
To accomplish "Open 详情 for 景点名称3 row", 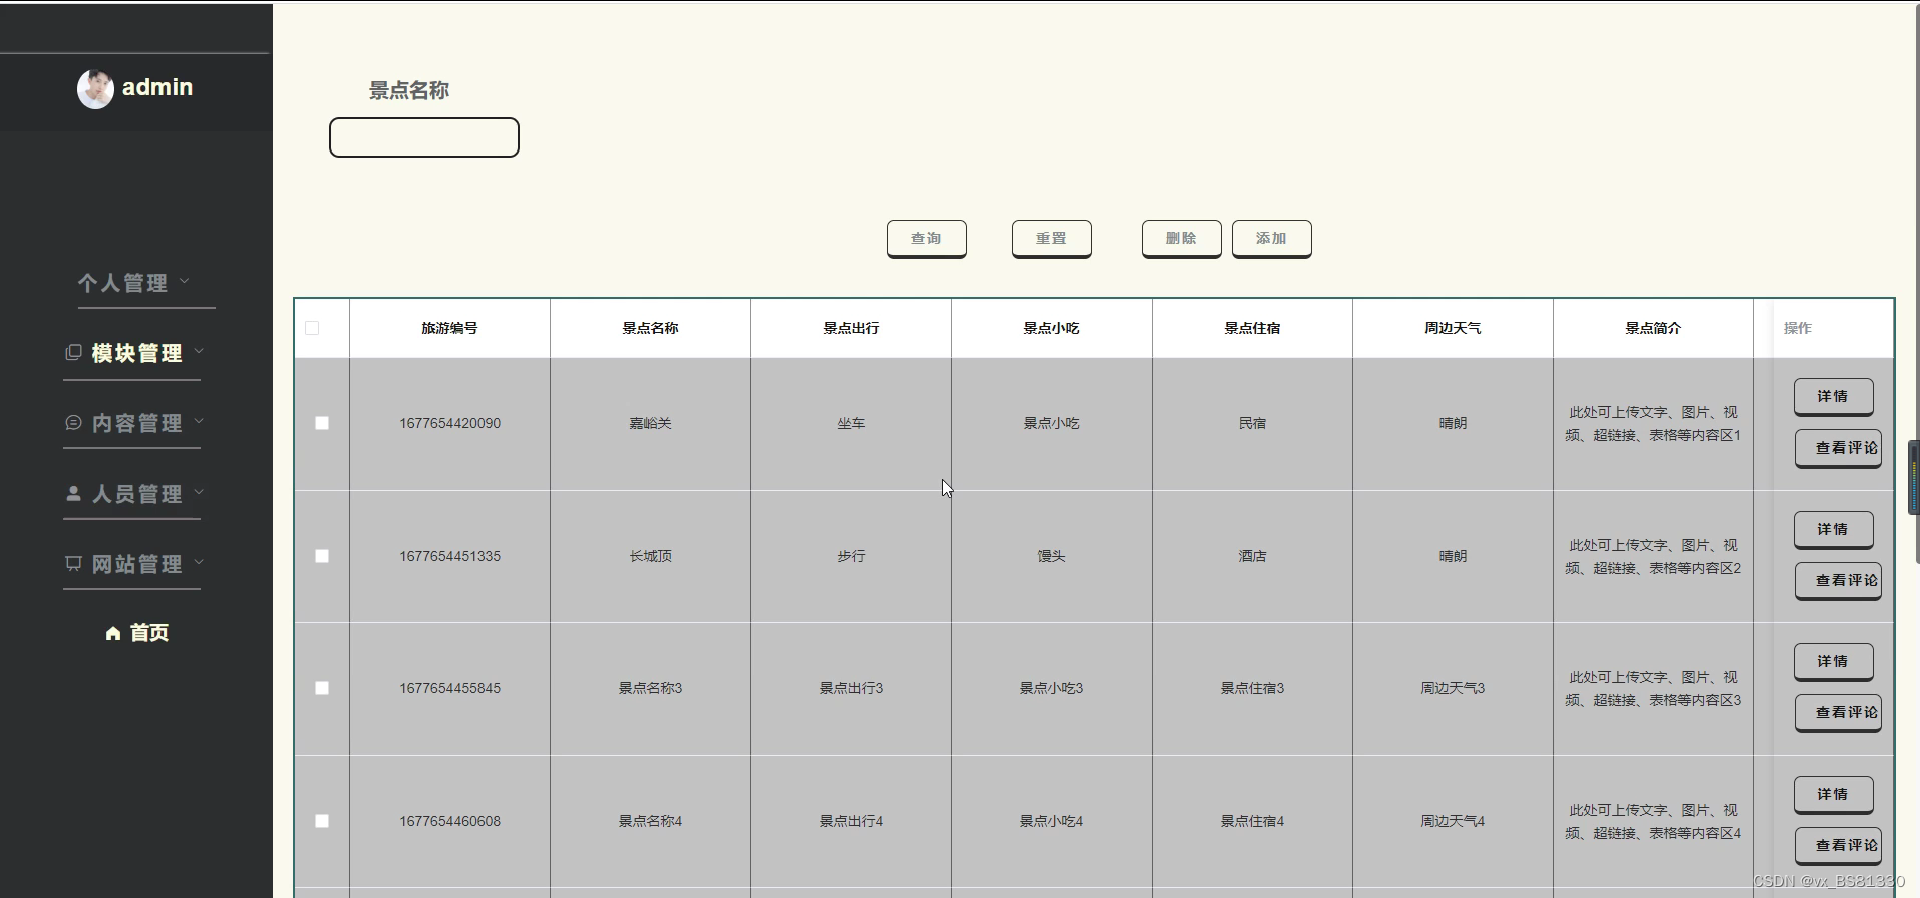I will (1834, 662).
